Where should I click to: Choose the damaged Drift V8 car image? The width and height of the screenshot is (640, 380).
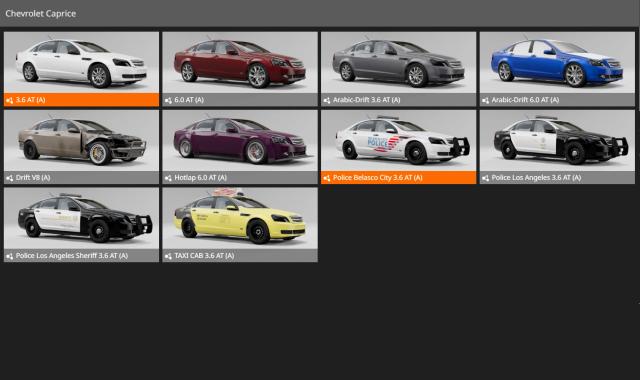pos(81,140)
